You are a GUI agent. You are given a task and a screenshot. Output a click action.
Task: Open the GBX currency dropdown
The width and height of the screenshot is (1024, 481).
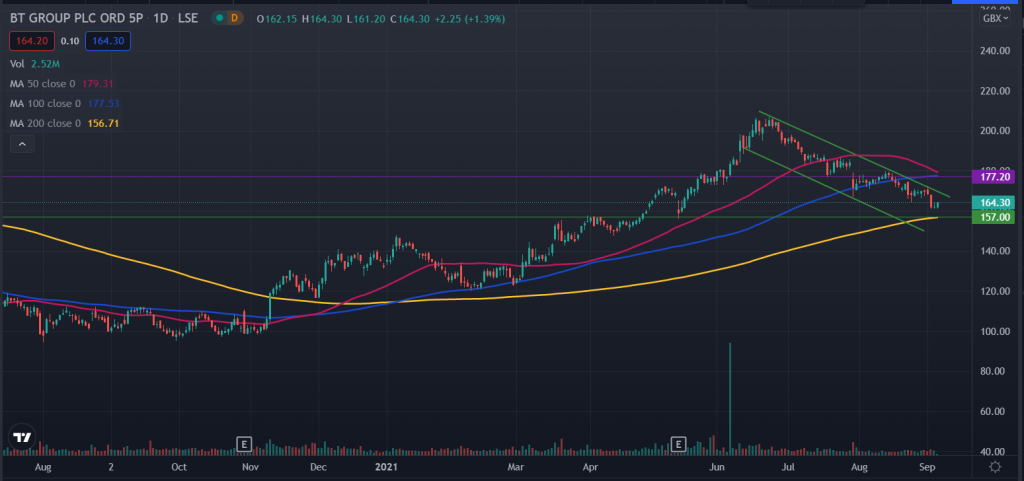[x=993, y=19]
